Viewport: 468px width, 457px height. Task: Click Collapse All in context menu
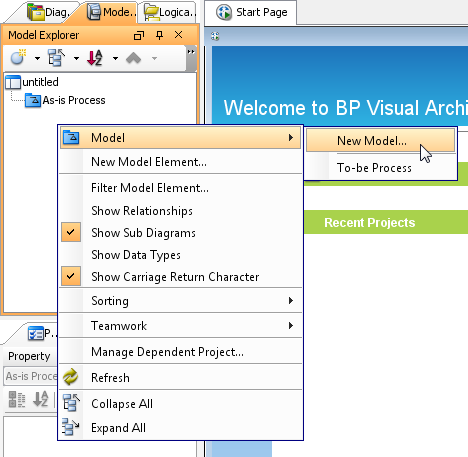[x=180, y=404]
